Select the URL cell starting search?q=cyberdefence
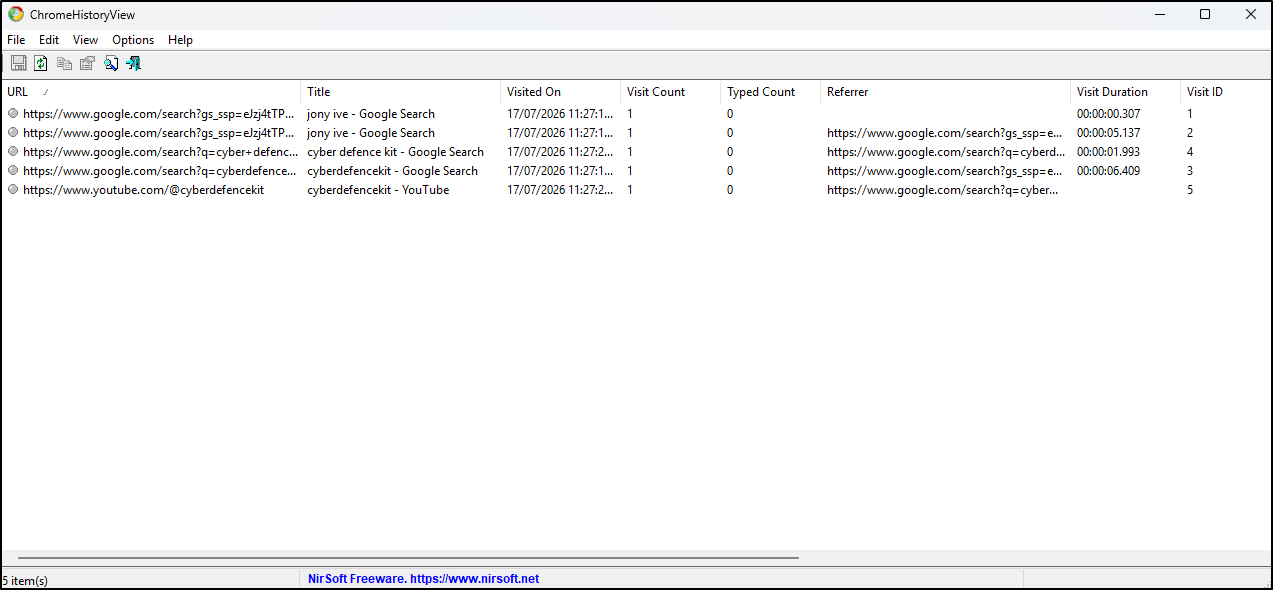 pyautogui.click(x=160, y=171)
